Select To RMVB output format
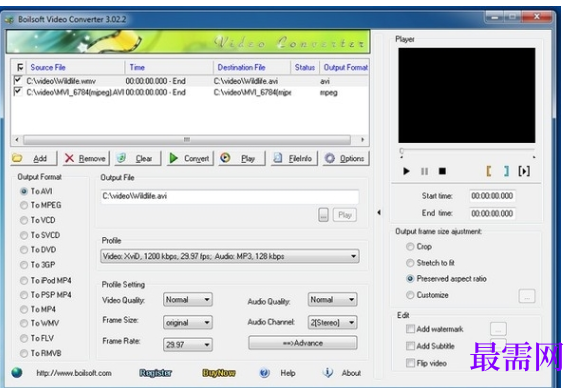 (x=24, y=353)
